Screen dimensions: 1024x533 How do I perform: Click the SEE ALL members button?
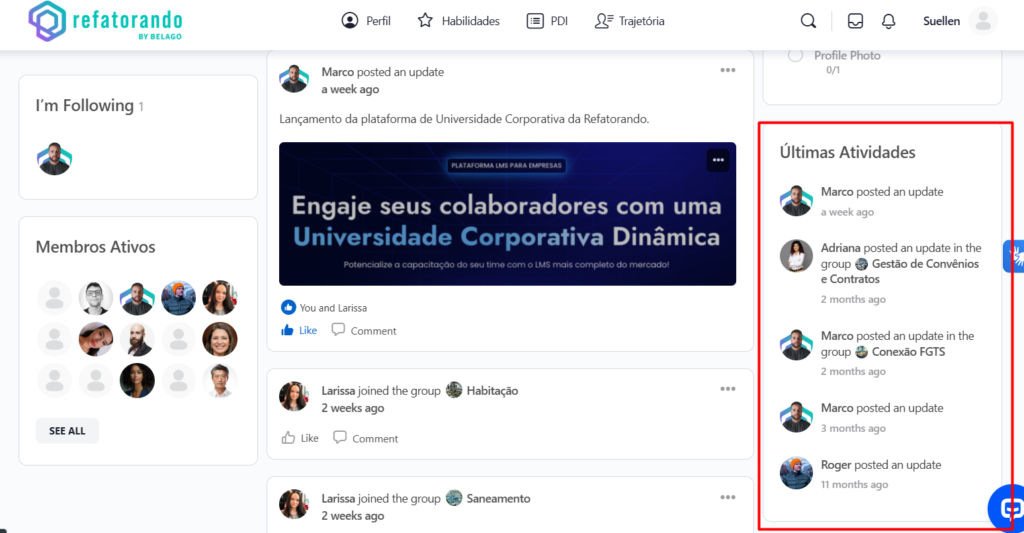[67, 431]
